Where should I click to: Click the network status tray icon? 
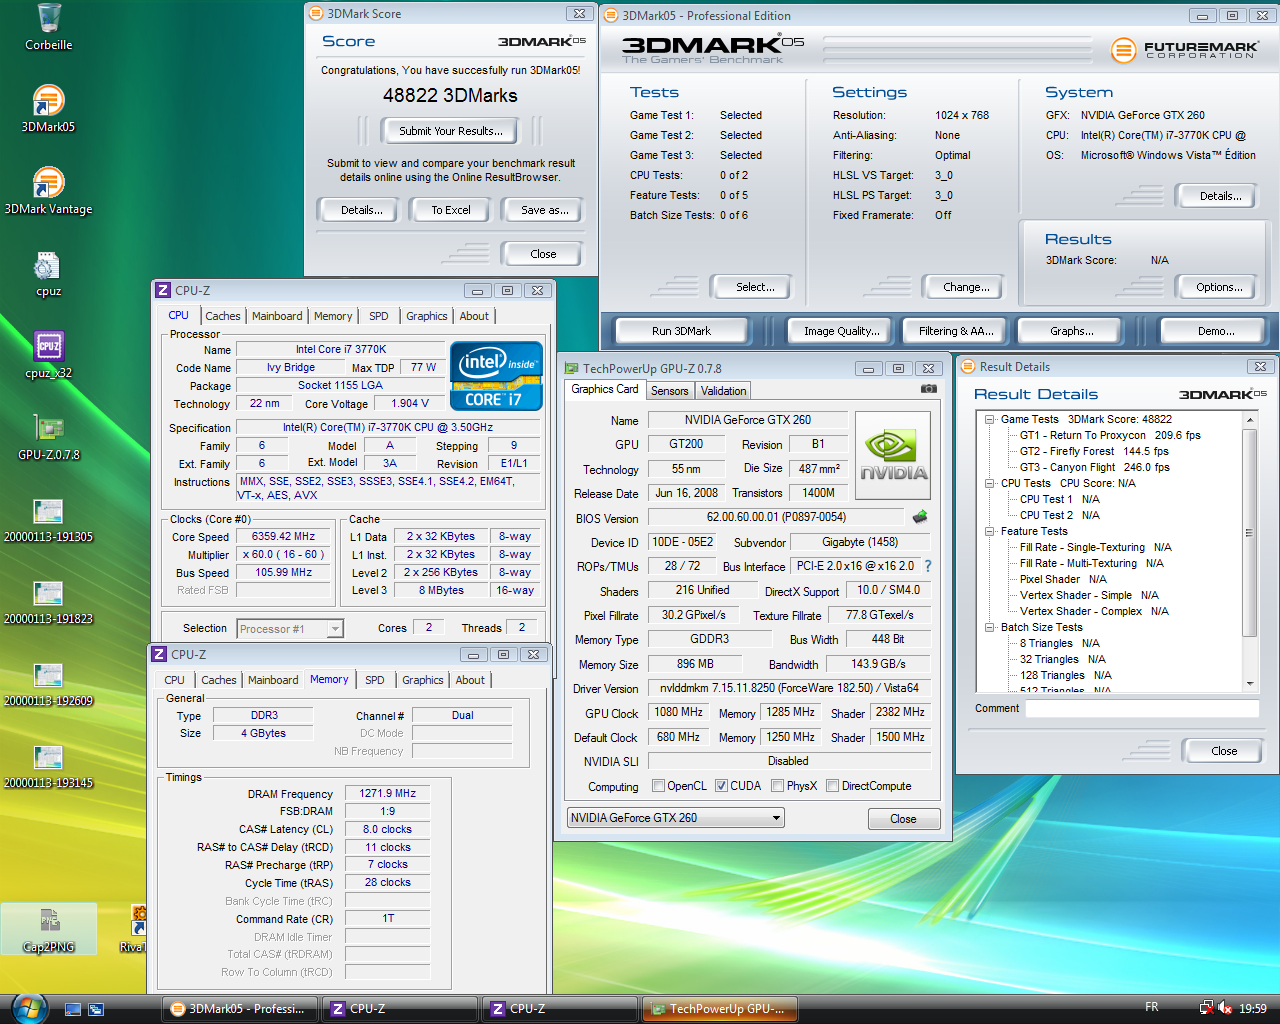pyautogui.click(x=1206, y=1008)
